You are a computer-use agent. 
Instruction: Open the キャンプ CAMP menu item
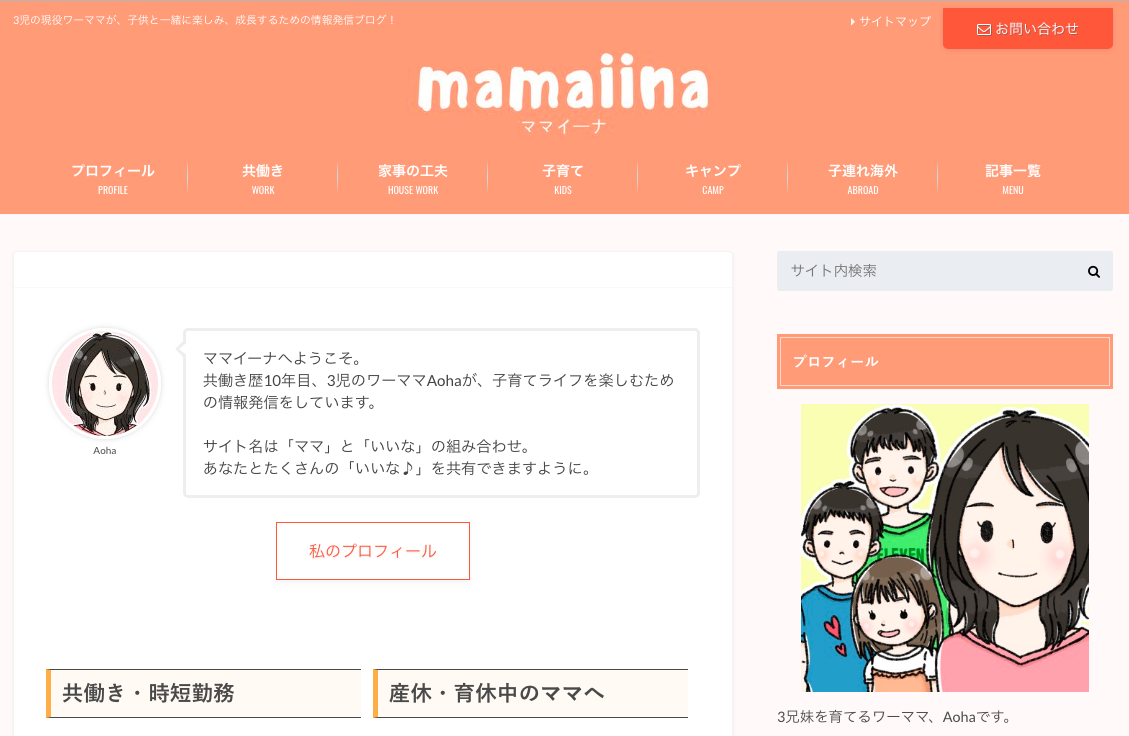click(713, 179)
